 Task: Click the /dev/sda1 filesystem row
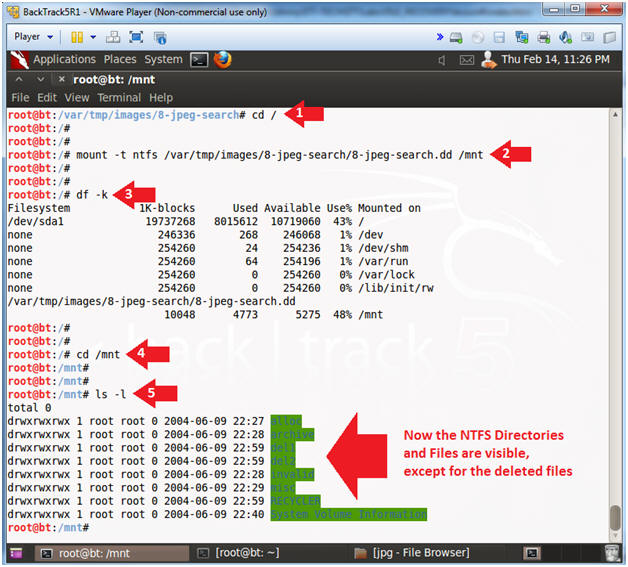(185, 221)
